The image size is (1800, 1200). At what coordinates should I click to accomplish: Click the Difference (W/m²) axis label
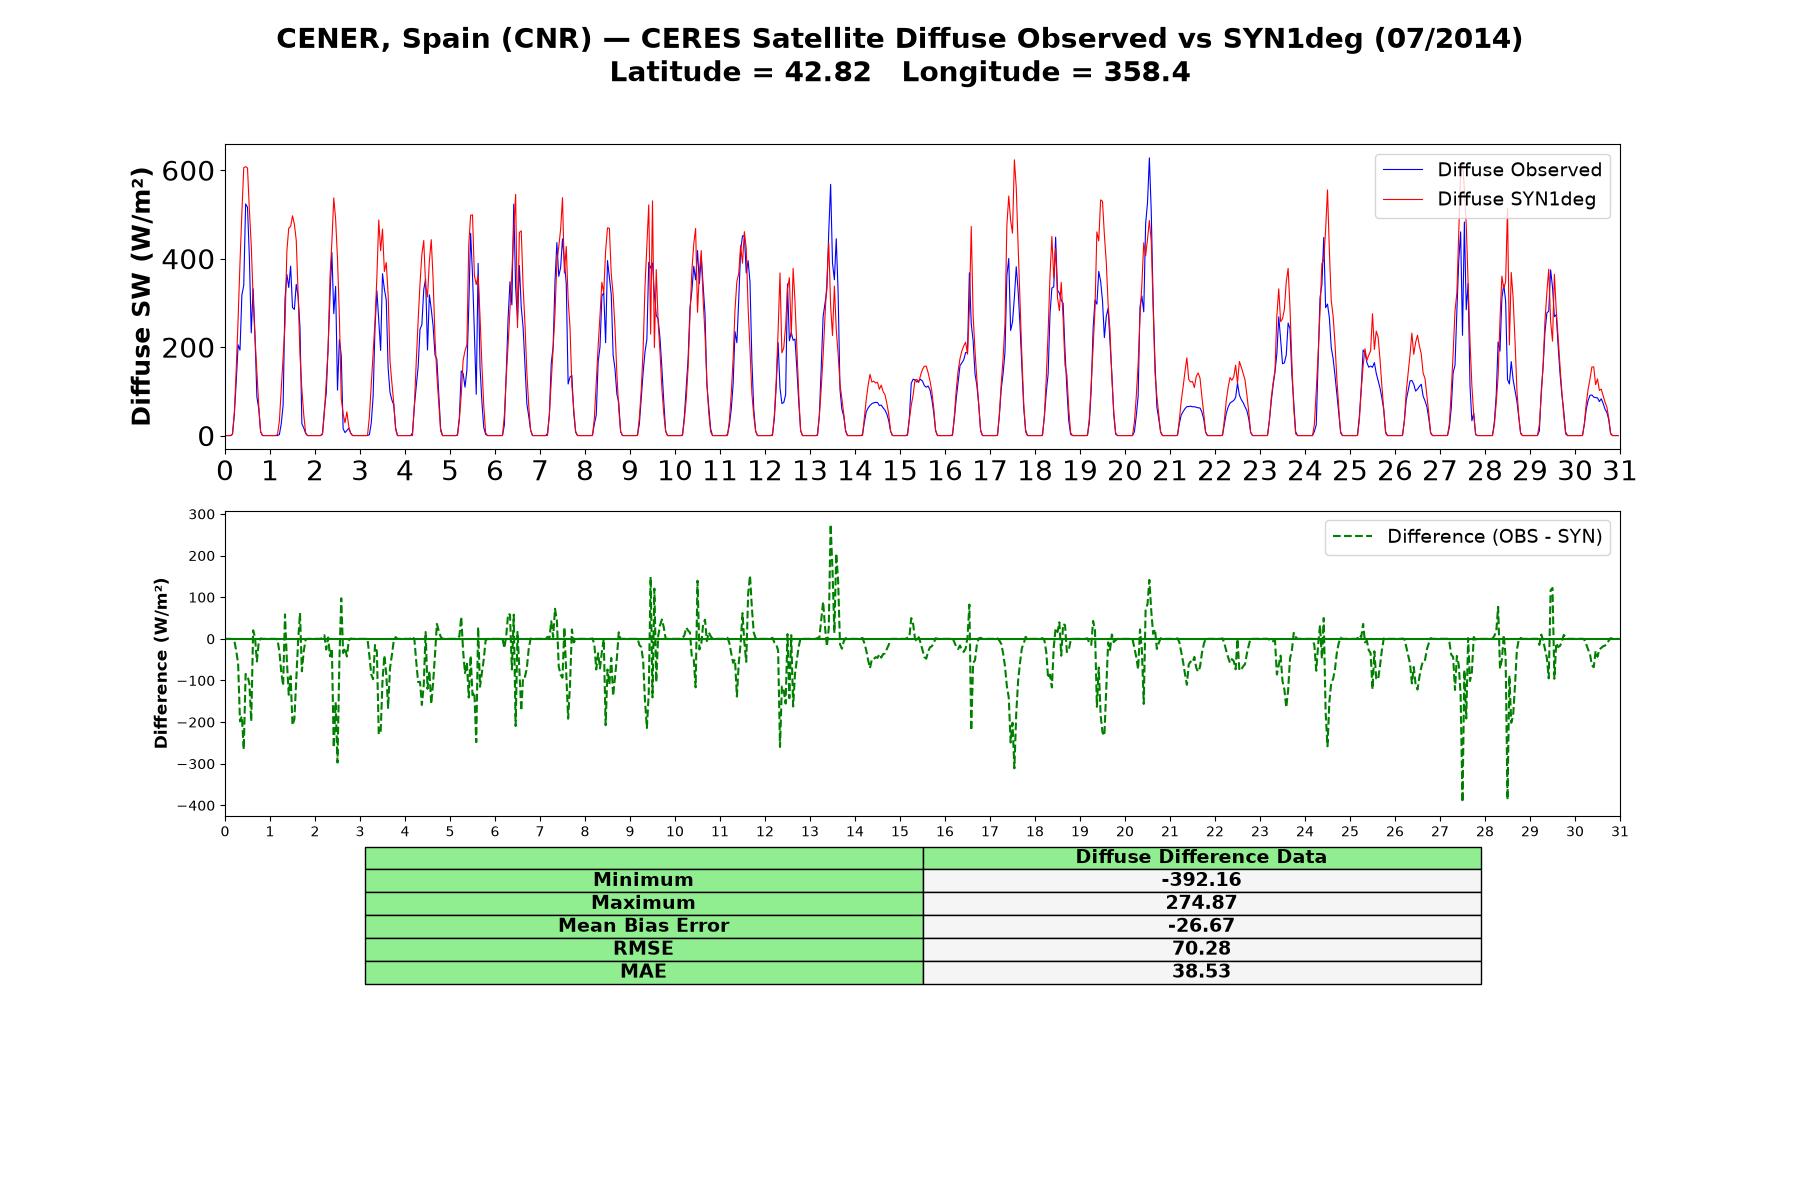tap(161, 663)
